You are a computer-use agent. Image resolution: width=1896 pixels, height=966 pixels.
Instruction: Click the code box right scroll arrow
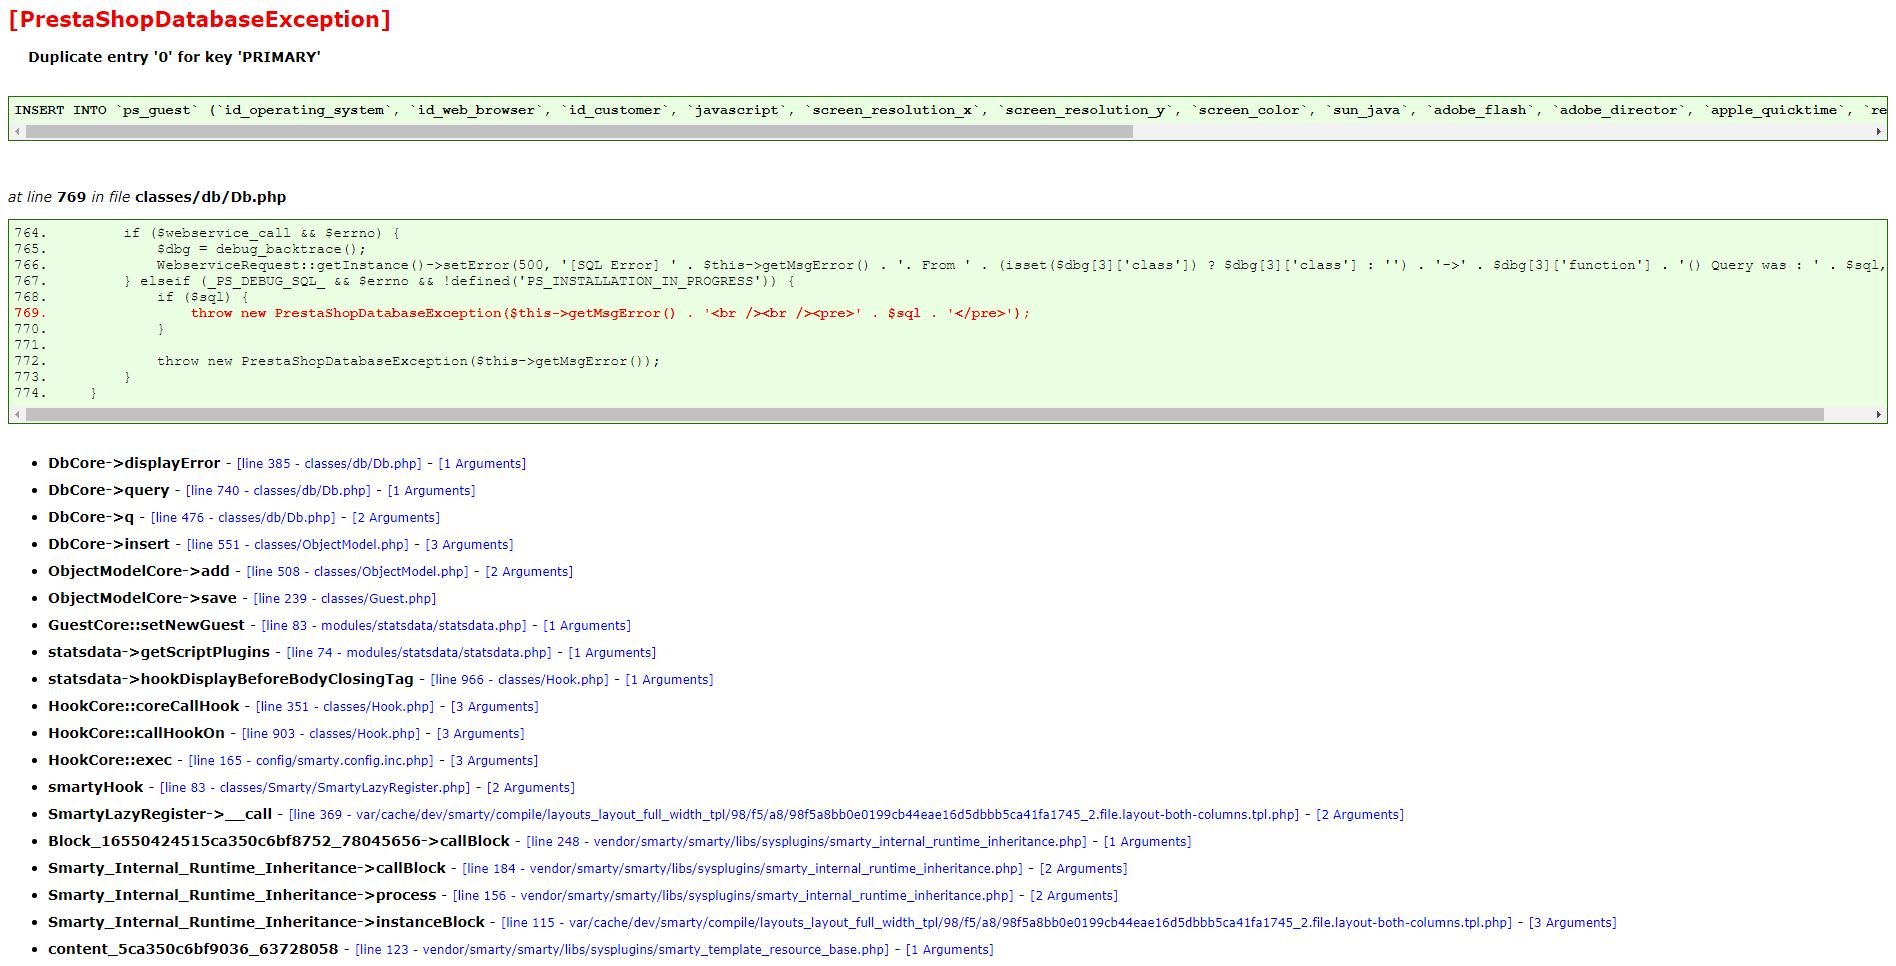[1878, 414]
